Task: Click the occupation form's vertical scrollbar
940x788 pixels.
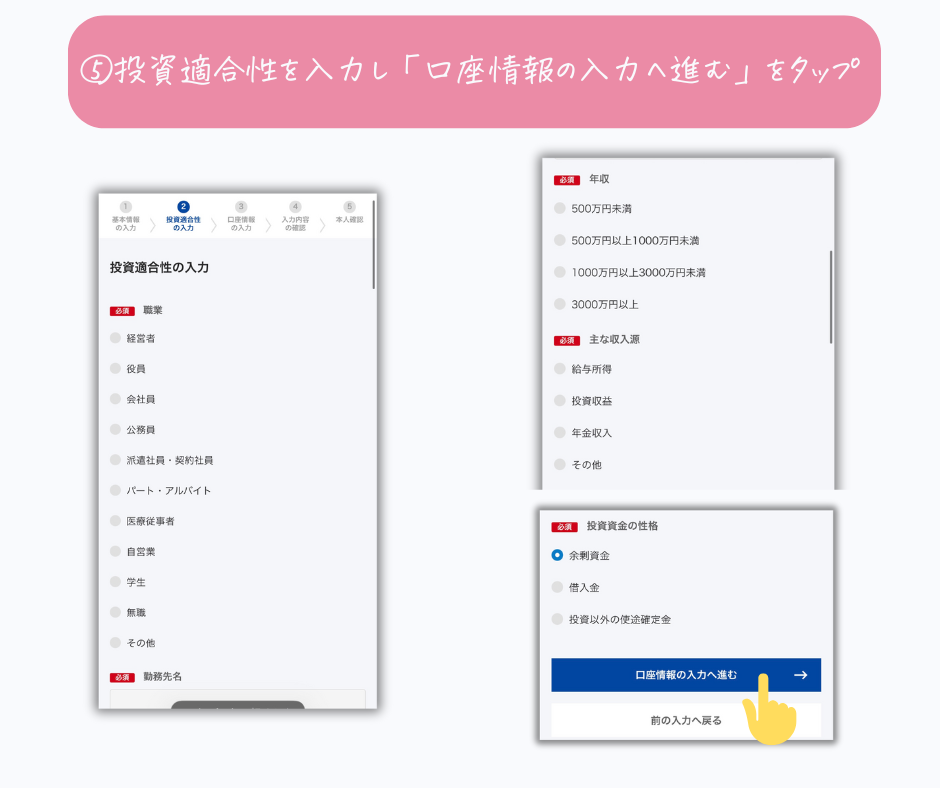Action: pyautogui.click(x=373, y=260)
